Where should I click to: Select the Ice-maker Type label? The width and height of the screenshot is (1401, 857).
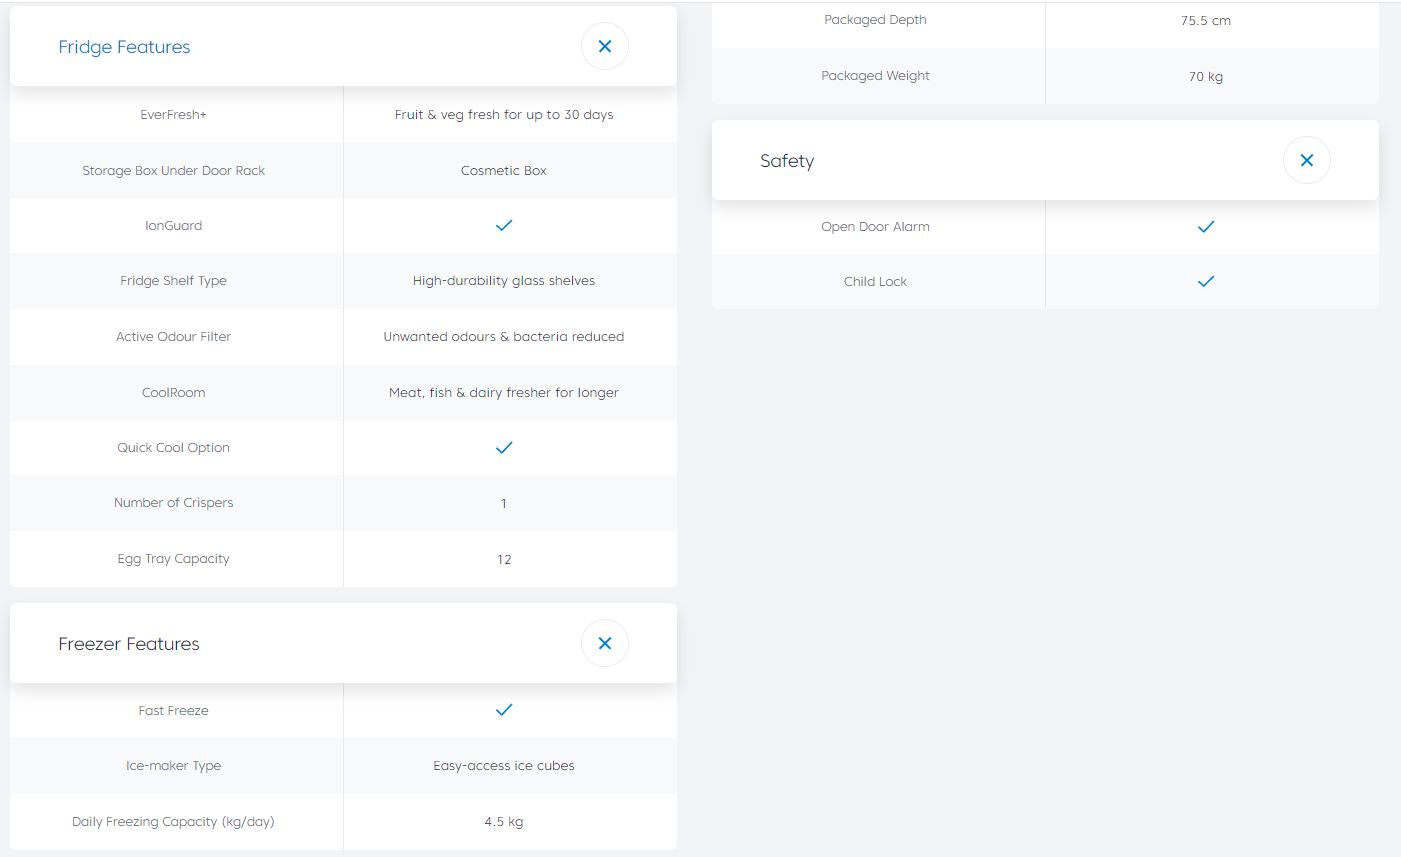click(x=173, y=766)
